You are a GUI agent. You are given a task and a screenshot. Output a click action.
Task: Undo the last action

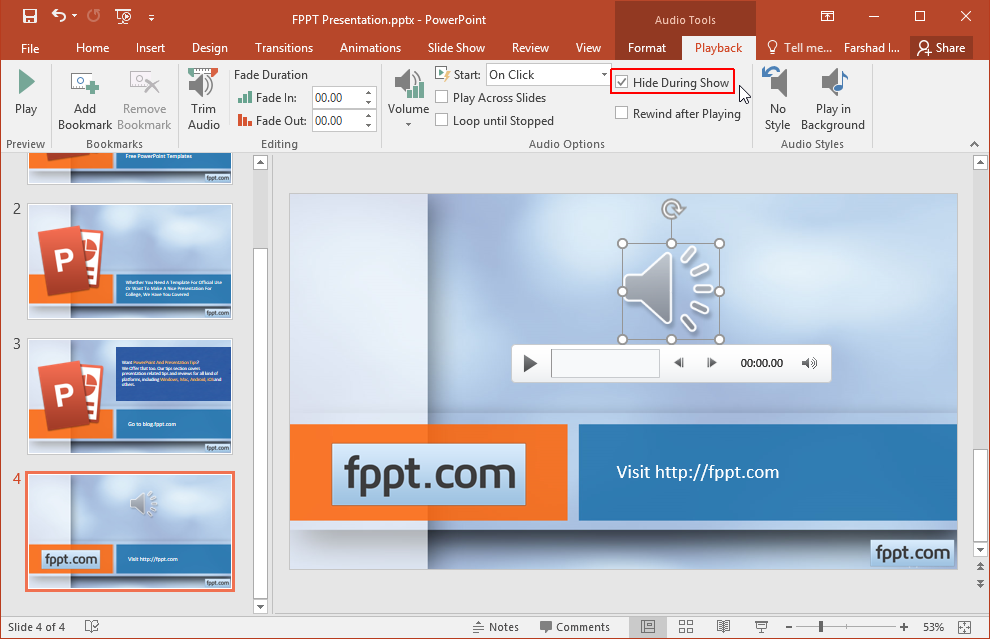pos(59,16)
